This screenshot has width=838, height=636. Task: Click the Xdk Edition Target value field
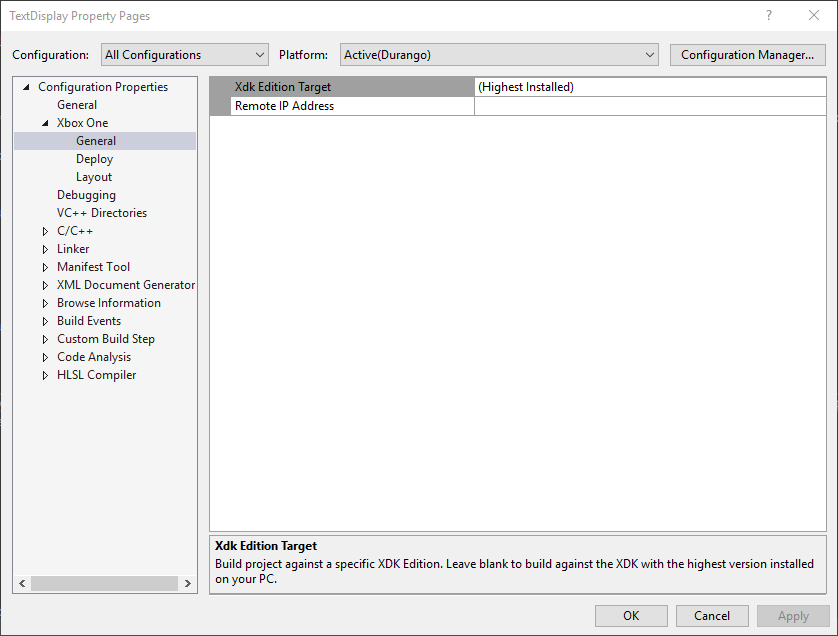[650, 87]
